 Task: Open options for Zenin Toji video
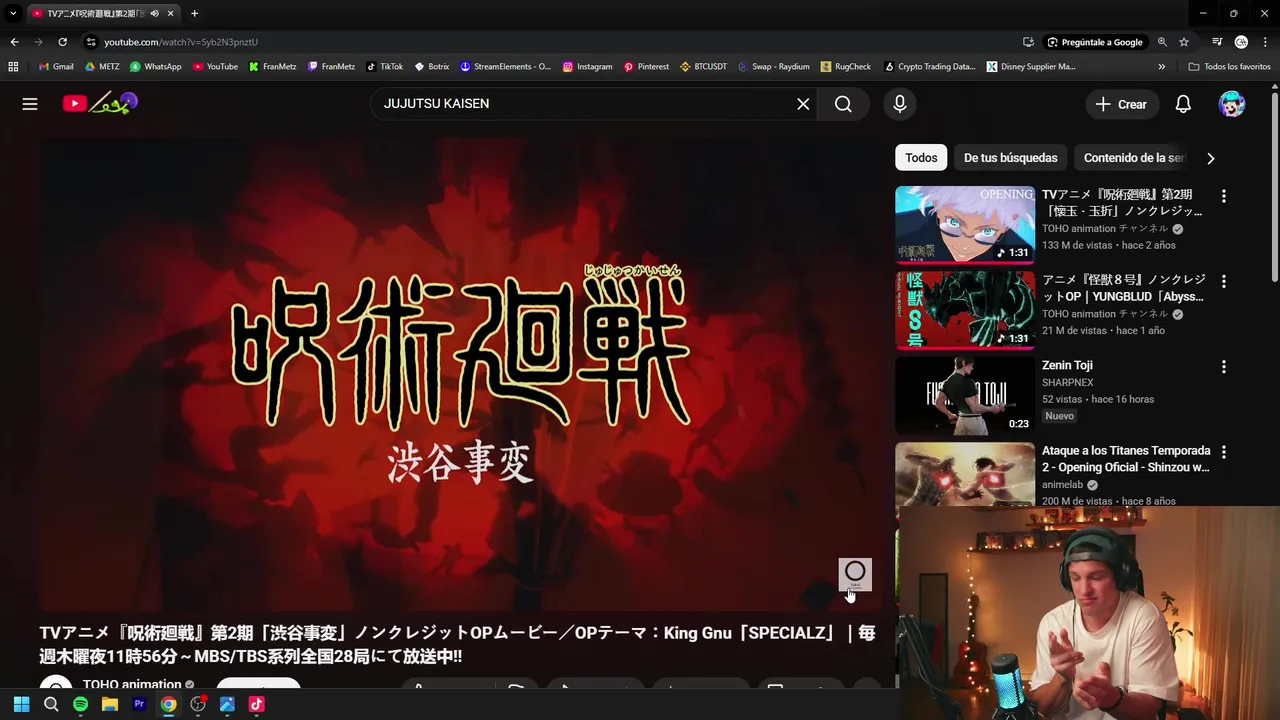tap(1223, 367)
